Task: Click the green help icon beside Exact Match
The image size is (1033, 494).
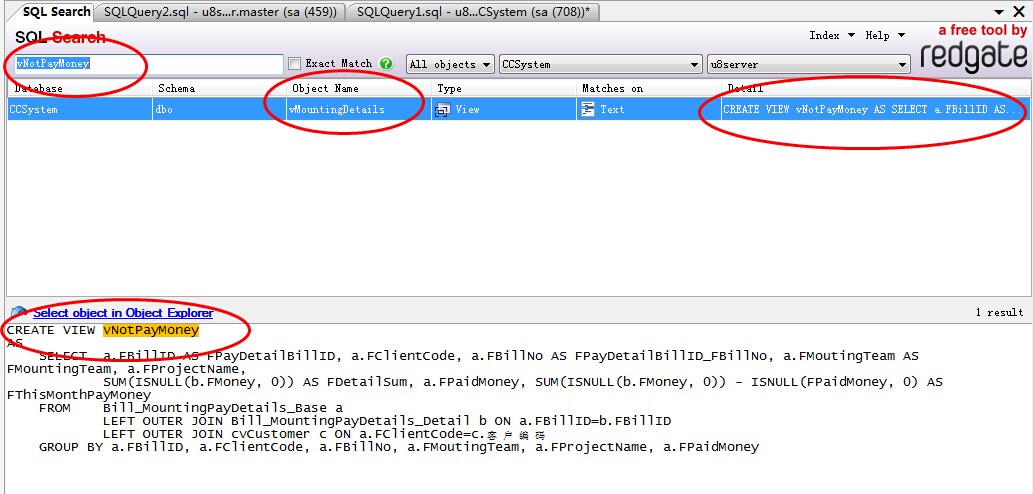Action: [x=386, y=64]
